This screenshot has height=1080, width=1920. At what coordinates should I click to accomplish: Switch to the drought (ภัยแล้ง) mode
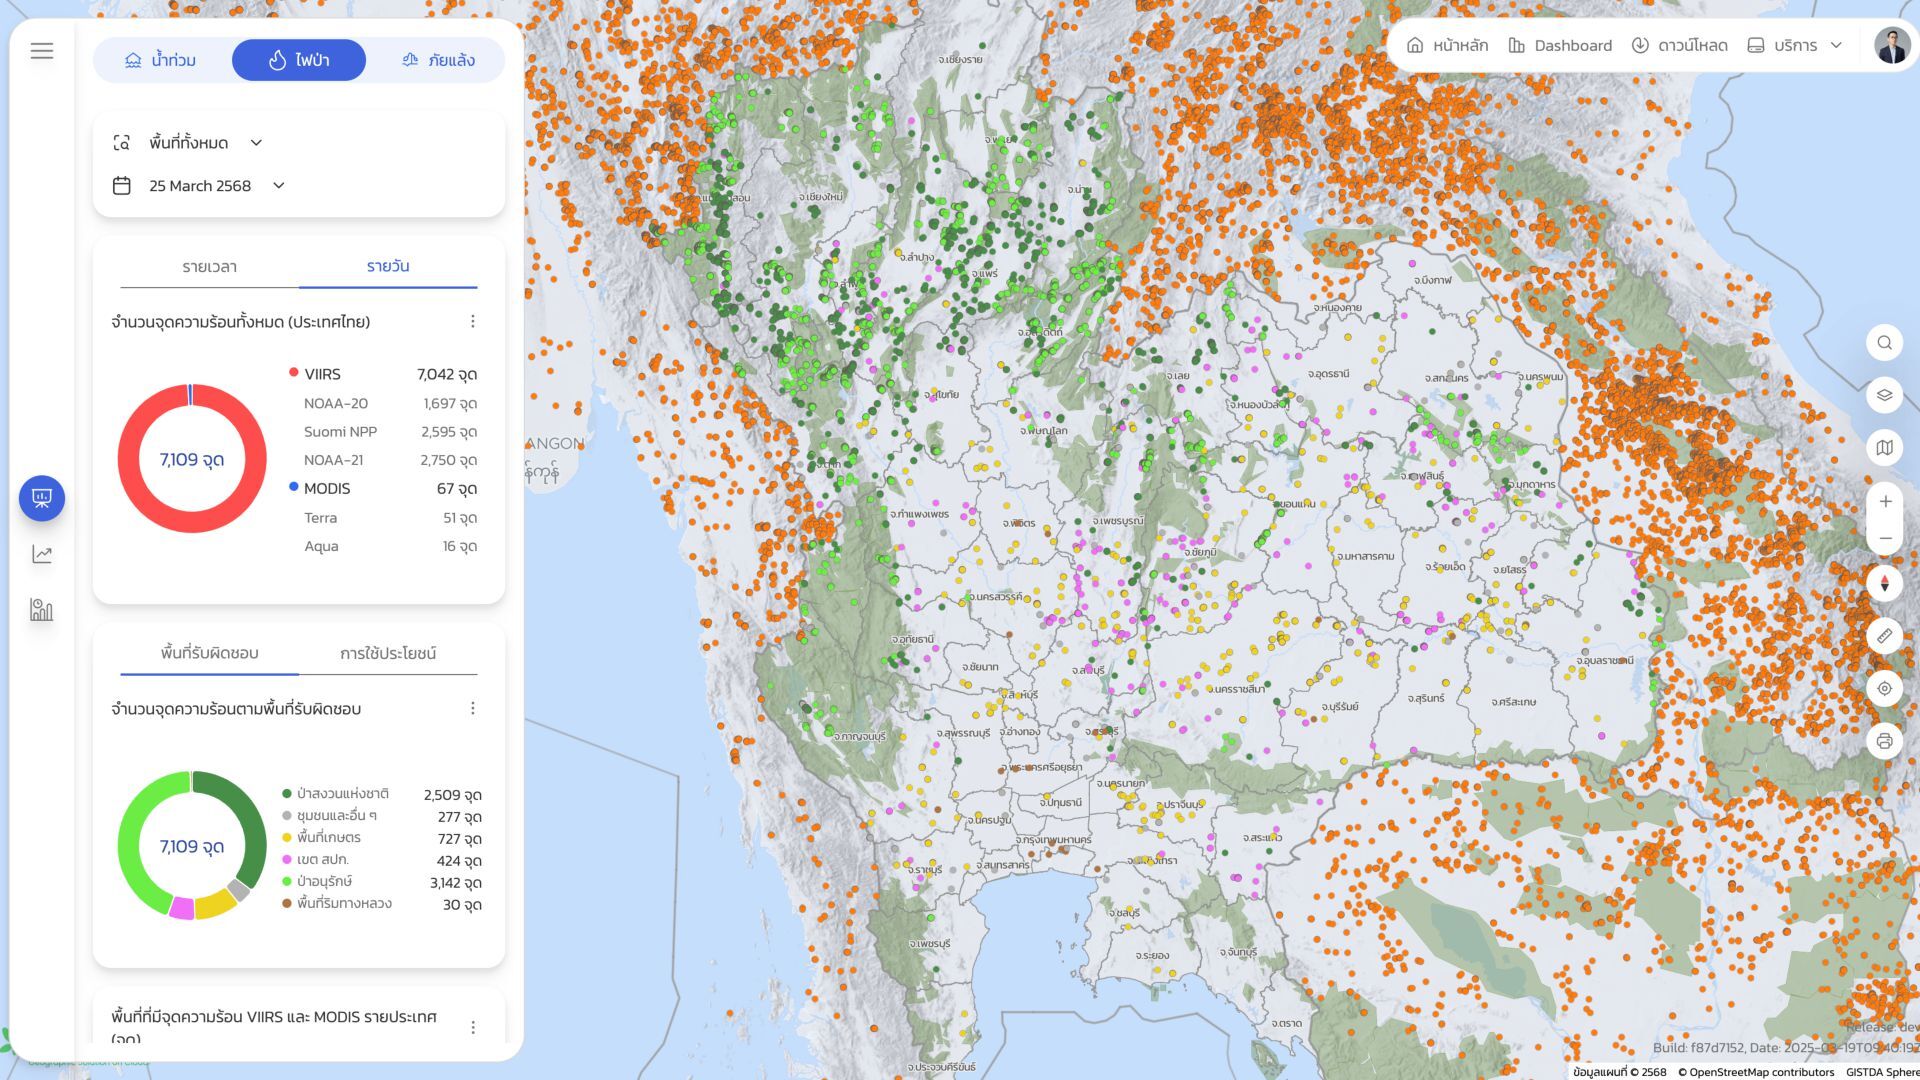pos(438,60)
